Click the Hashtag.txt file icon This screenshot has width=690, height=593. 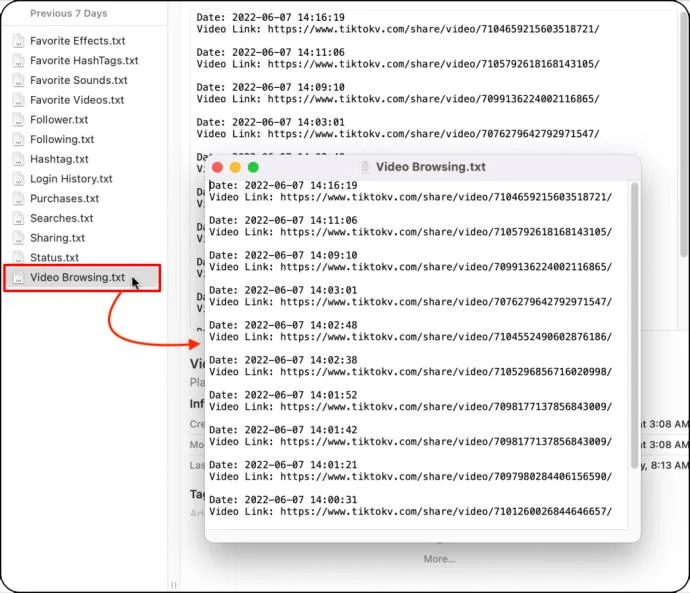18,159
